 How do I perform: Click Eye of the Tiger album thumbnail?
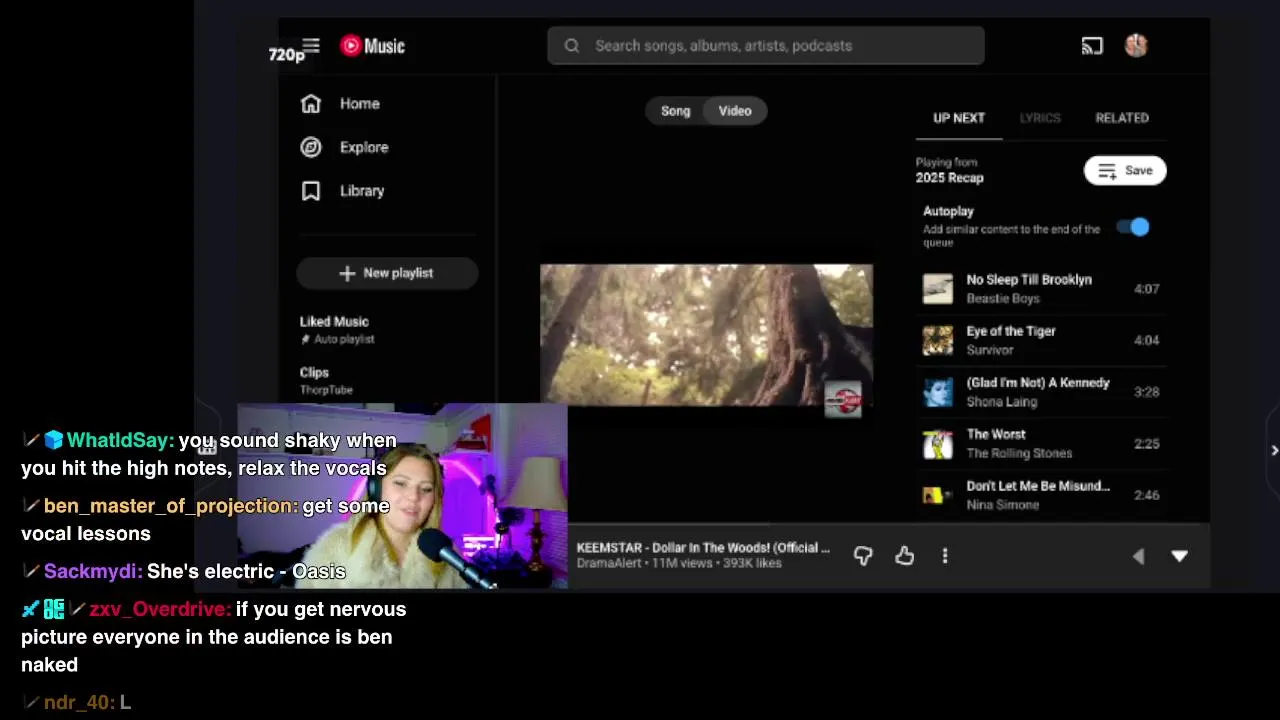point(938,340)
